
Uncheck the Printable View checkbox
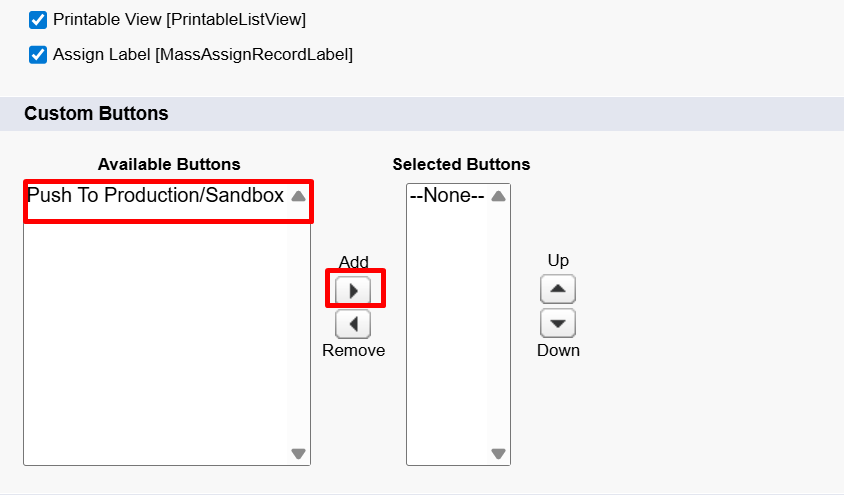pyautogui.click(x=39, y=20)
